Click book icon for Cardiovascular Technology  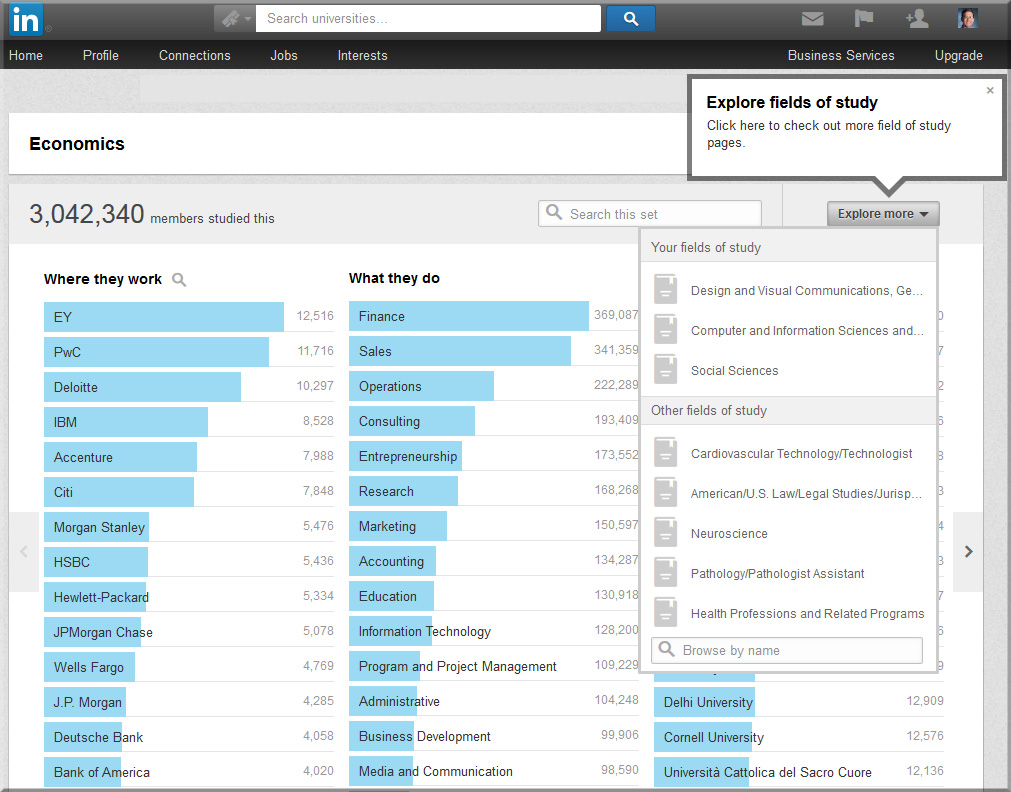pyautogui.click(x=665, y=452)
